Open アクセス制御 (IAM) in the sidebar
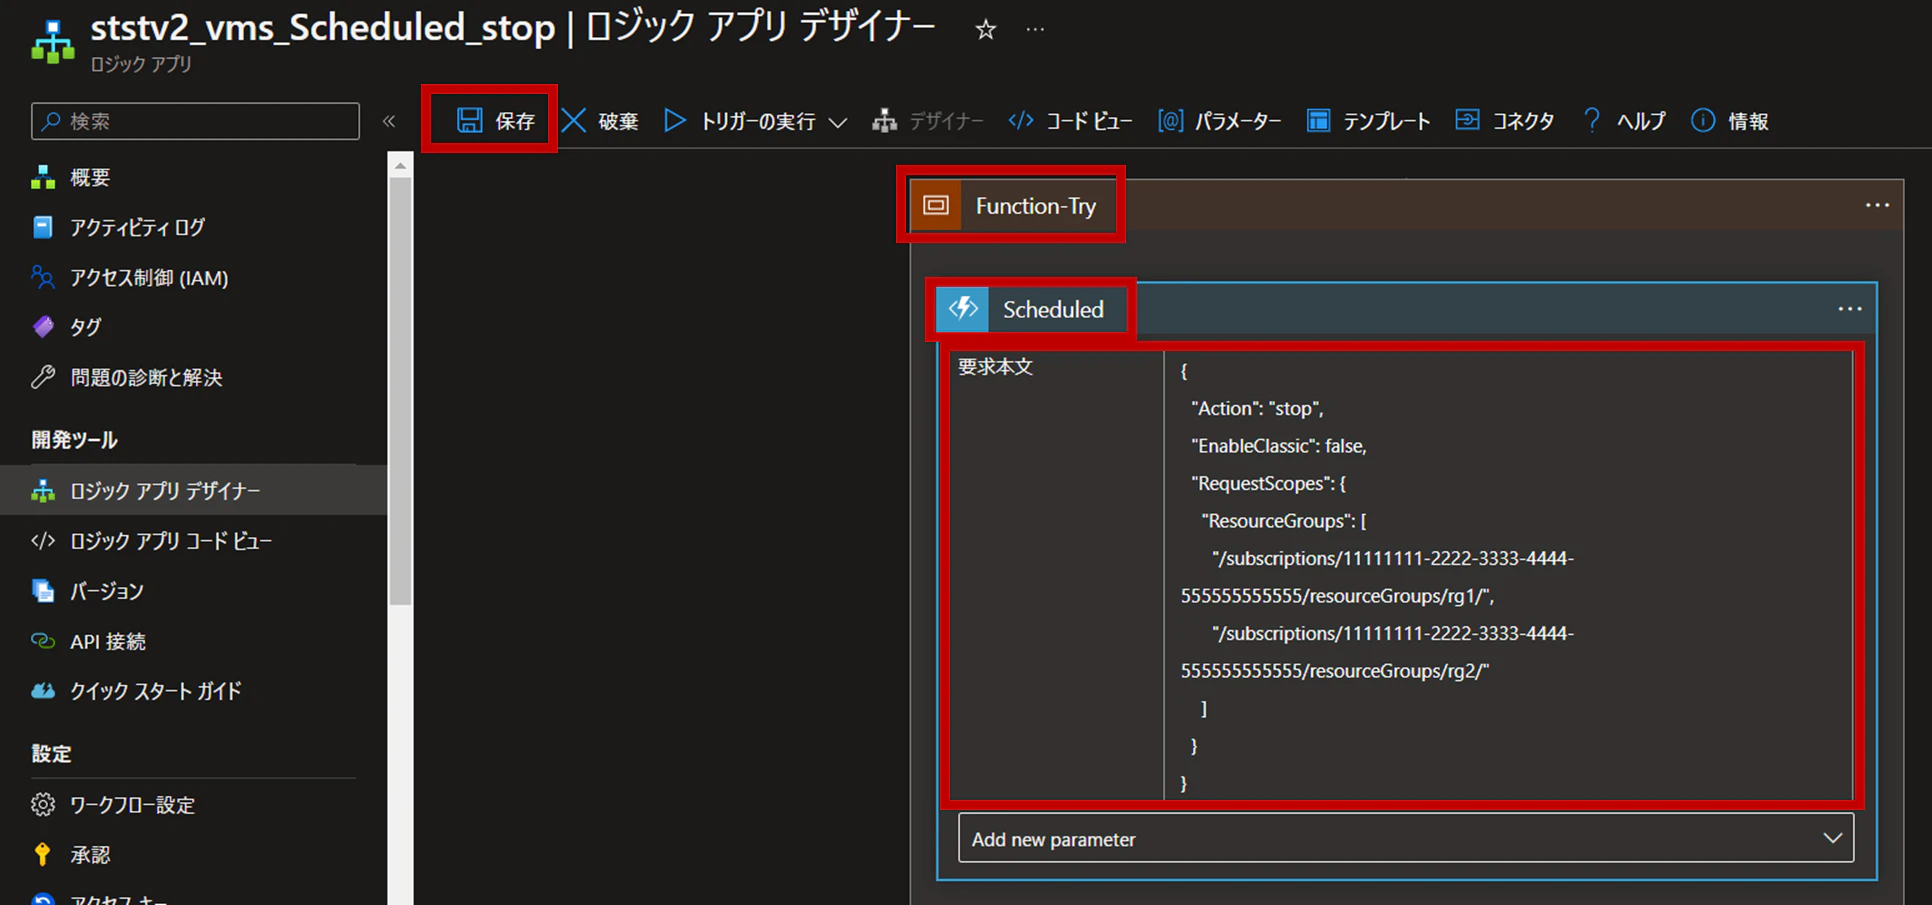 pos(193,278)
